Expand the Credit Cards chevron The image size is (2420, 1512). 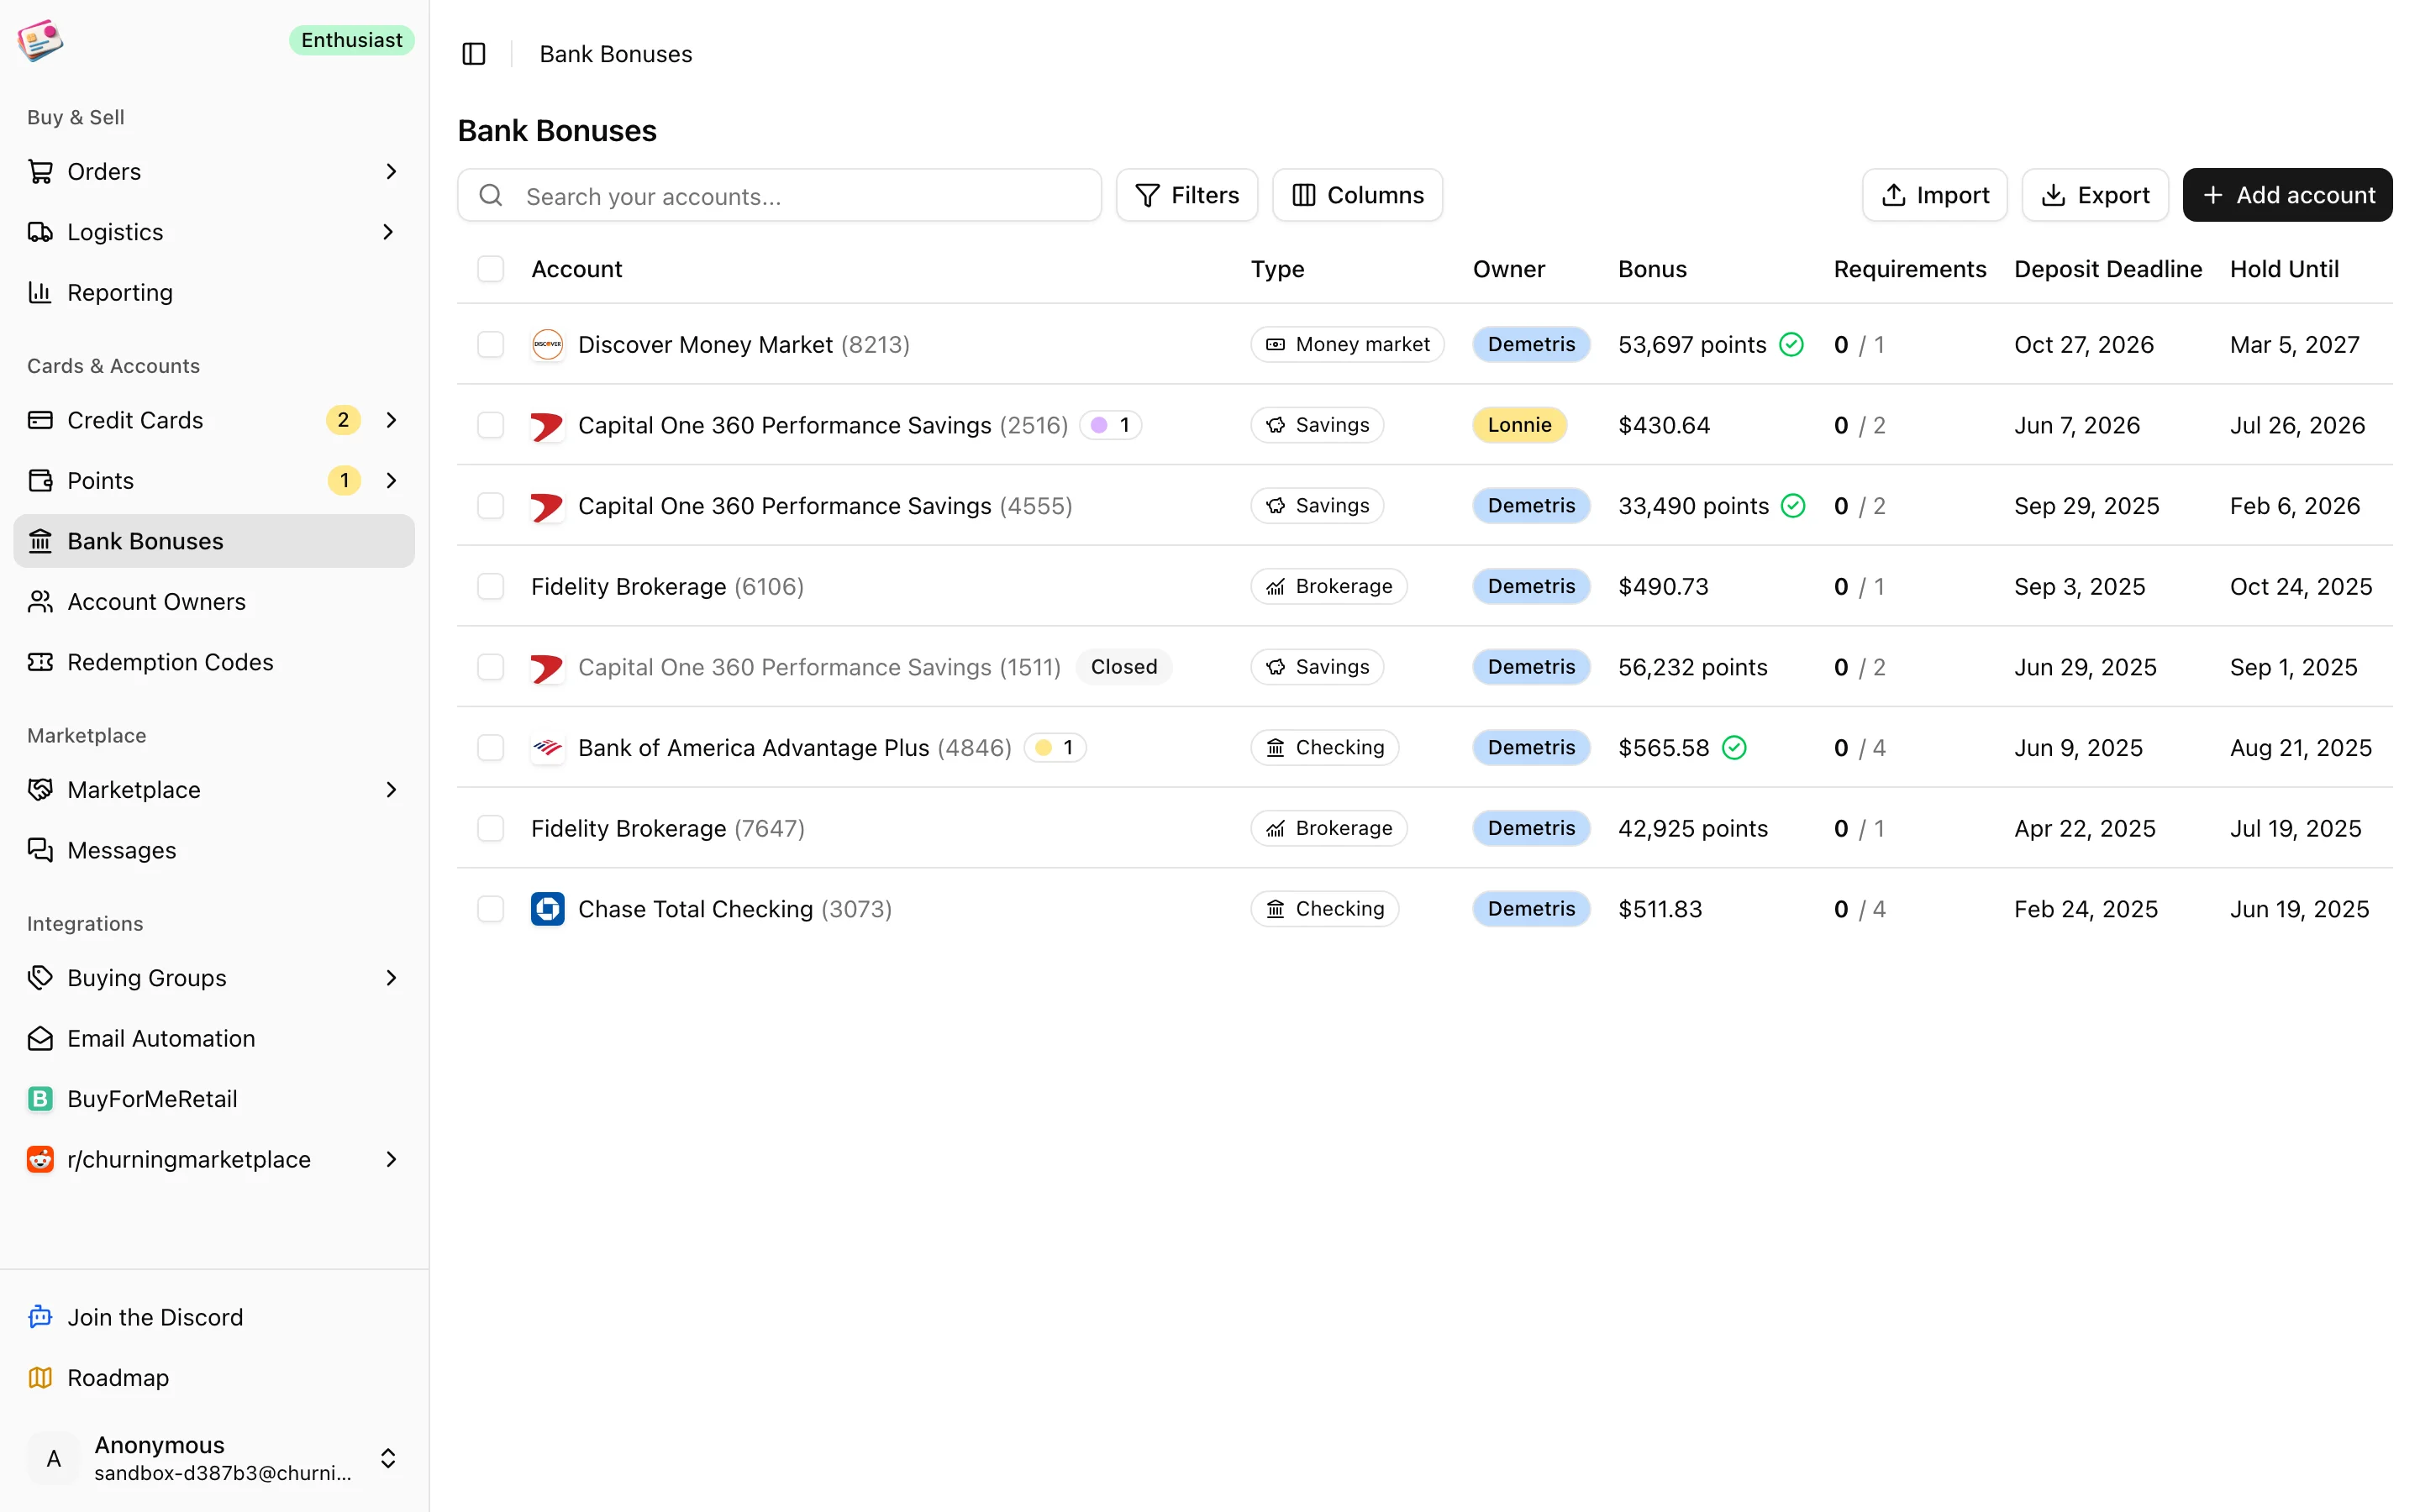coord(391,420)
